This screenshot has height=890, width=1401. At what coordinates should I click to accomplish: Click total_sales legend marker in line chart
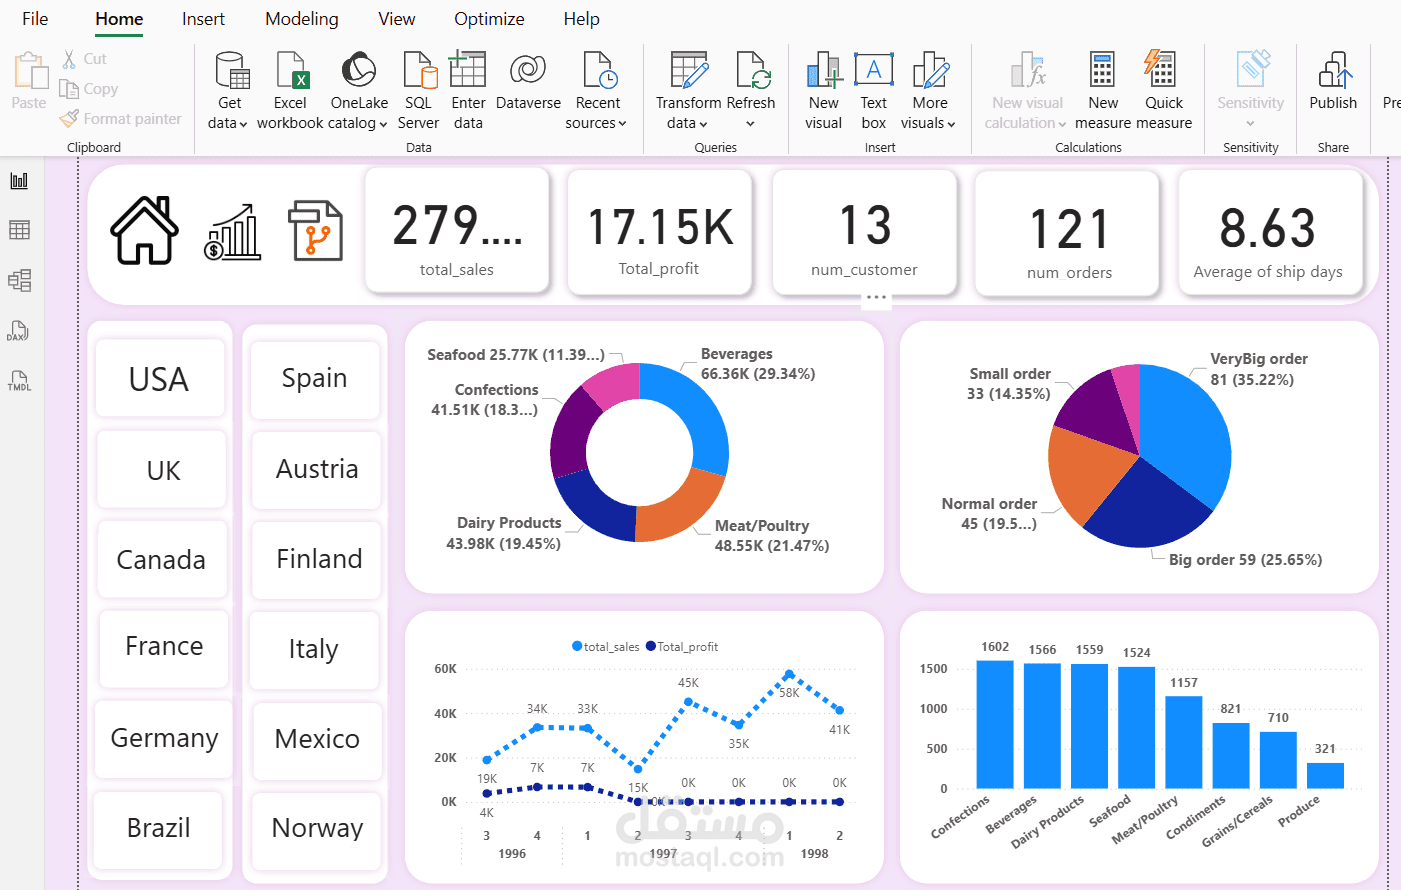click(577, 646)
